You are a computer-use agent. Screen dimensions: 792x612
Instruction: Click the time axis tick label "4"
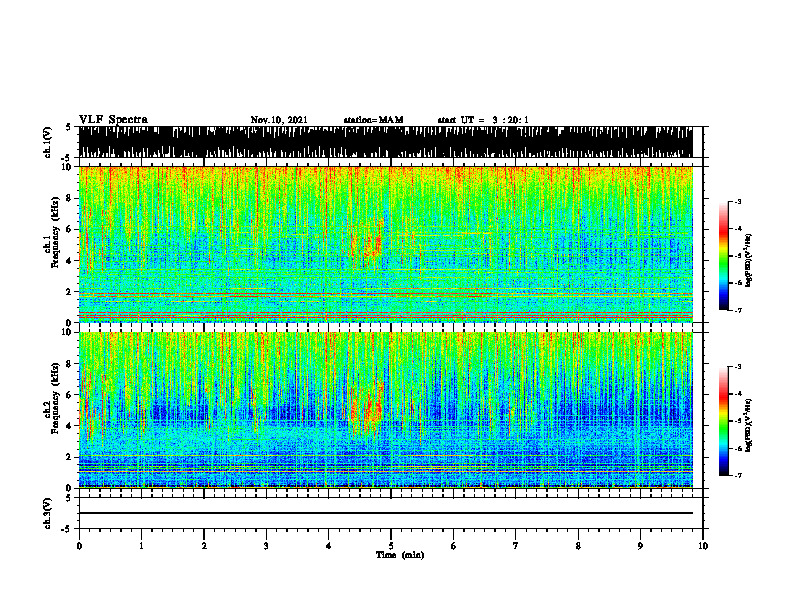coord(329,546)
